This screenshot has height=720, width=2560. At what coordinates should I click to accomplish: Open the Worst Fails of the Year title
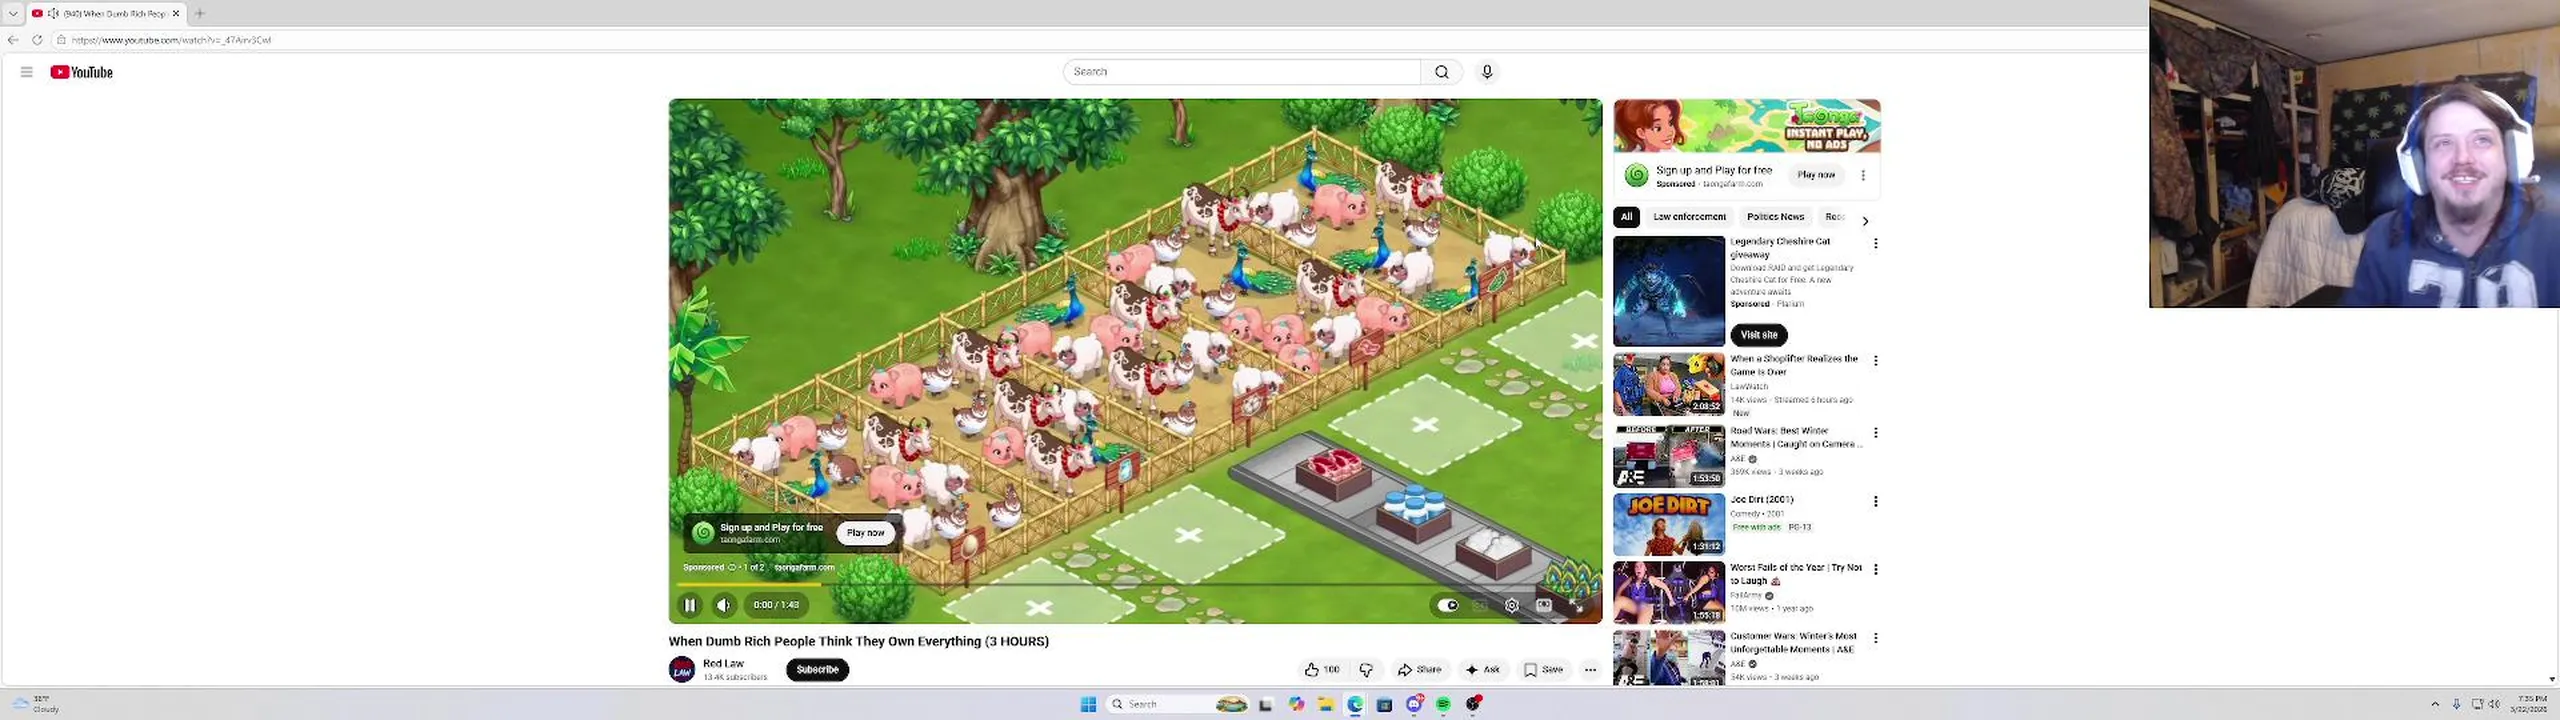point(1796,574)
